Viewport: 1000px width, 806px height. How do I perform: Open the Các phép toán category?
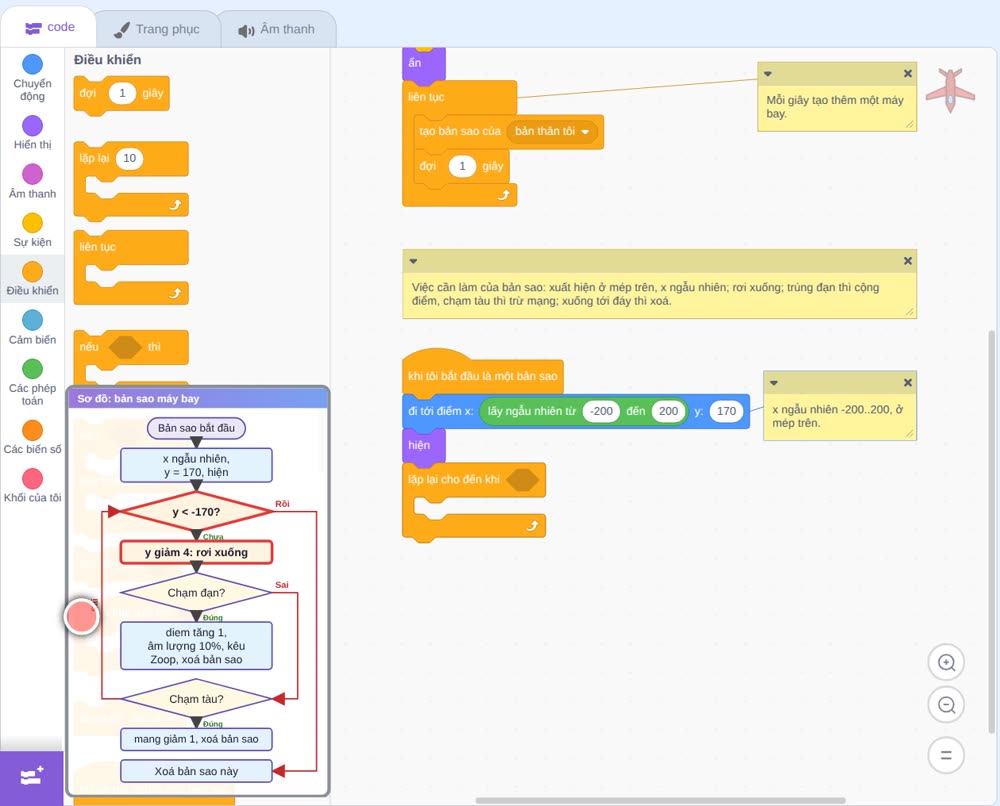click(32, 382)
